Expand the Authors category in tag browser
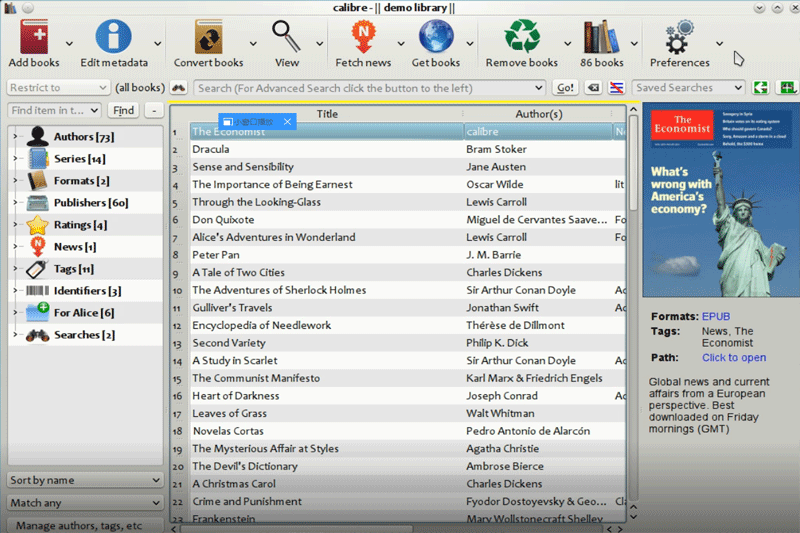The image size is (800, 533). [15, 137]
